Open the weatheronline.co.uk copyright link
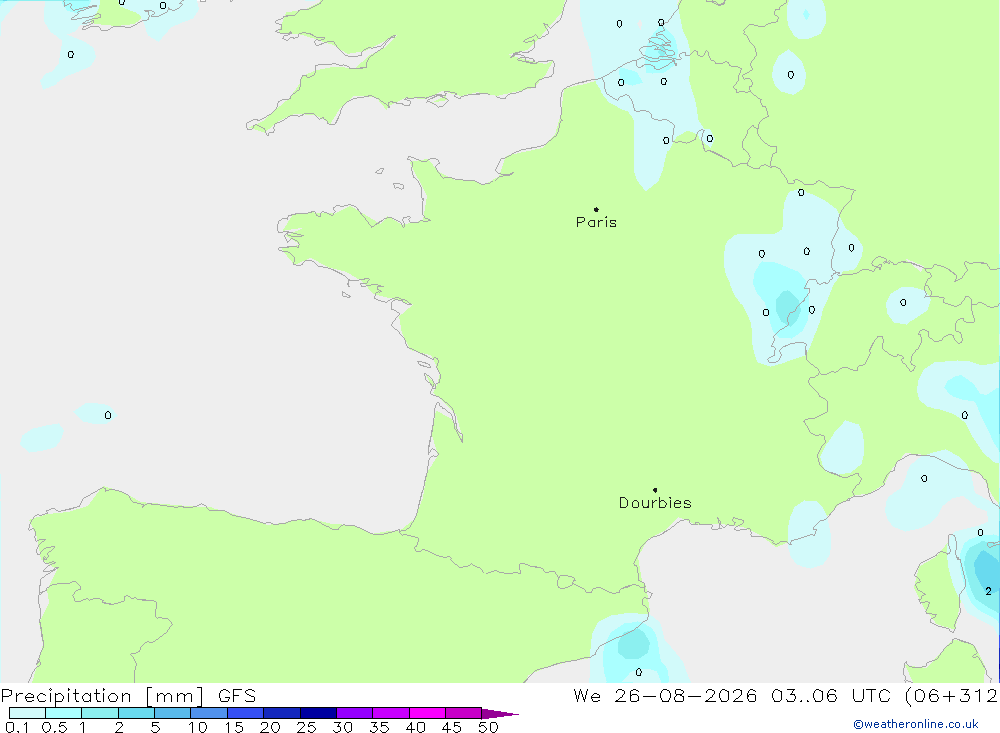The image size is (1000, 733). click(x=915, y=724)
